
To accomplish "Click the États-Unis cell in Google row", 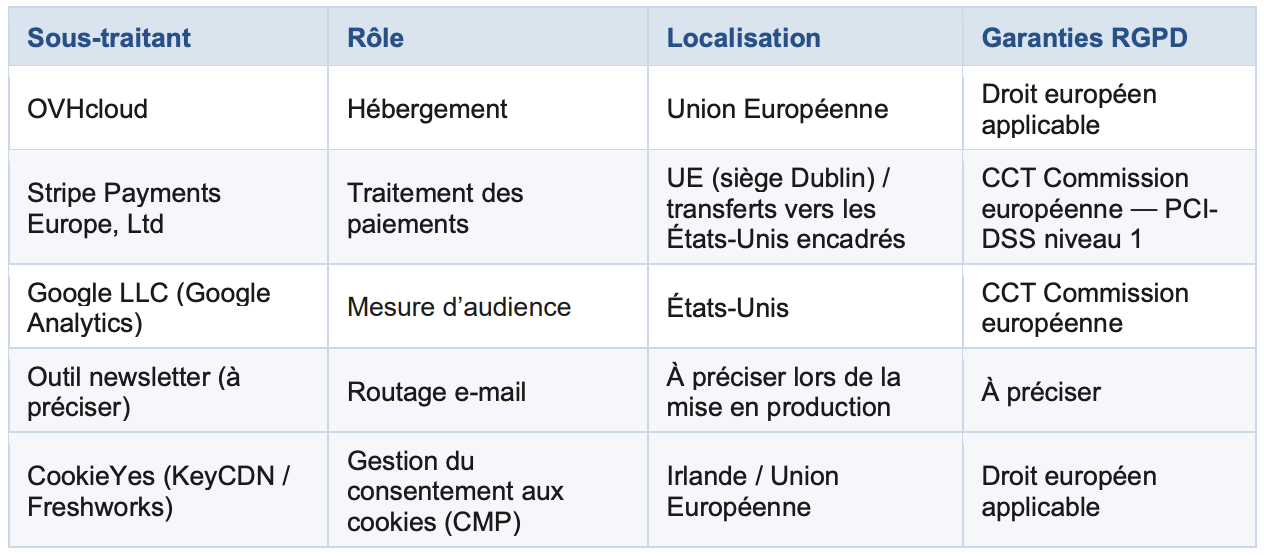I will click(728, 307).
